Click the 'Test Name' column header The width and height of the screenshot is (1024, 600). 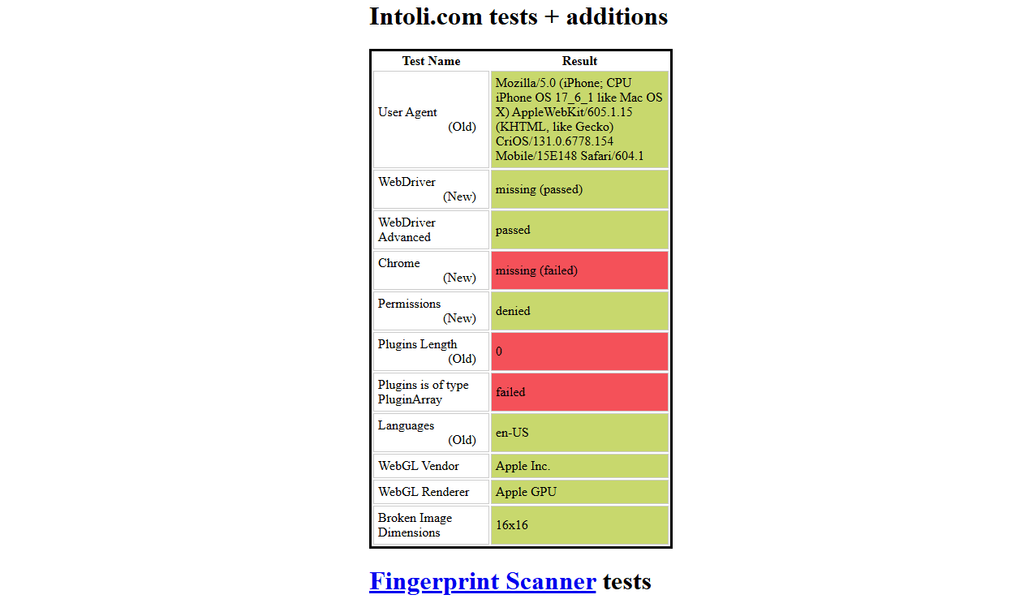(x=431, y=61)
